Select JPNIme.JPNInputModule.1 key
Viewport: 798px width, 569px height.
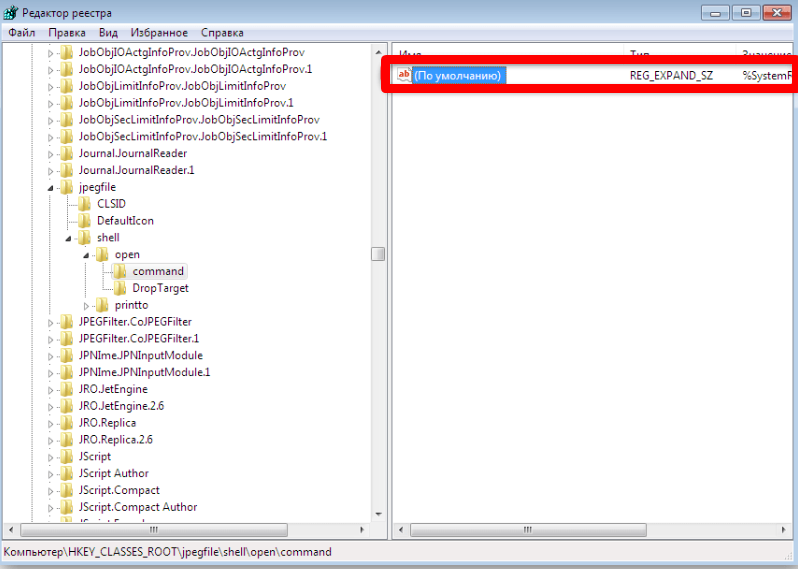[x=145, y=372]
